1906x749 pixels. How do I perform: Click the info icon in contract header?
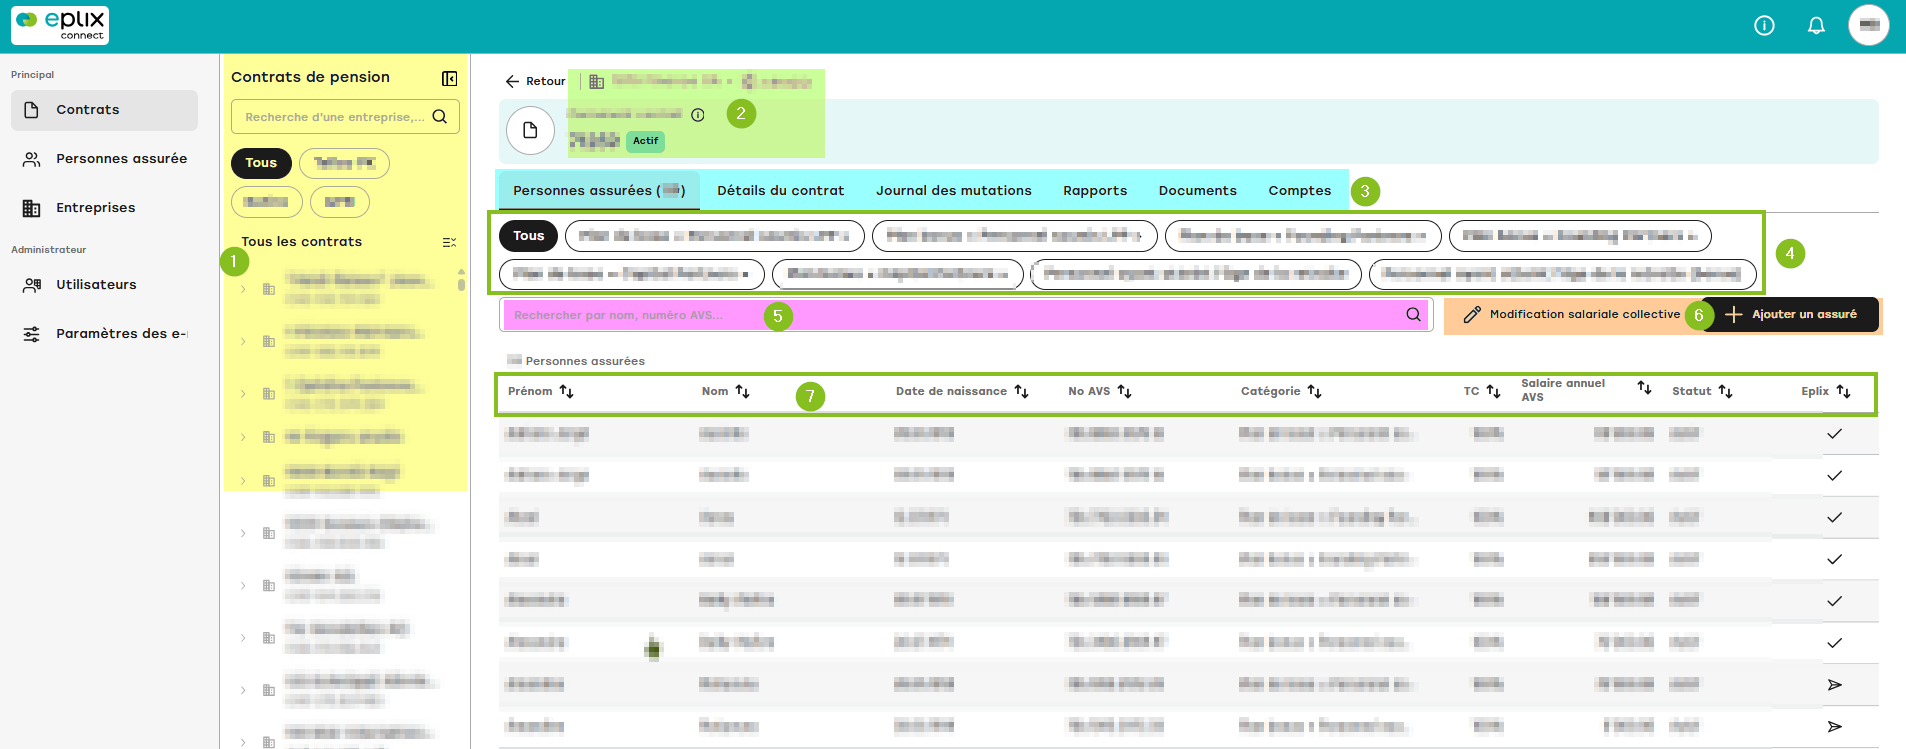click(698, 115)
